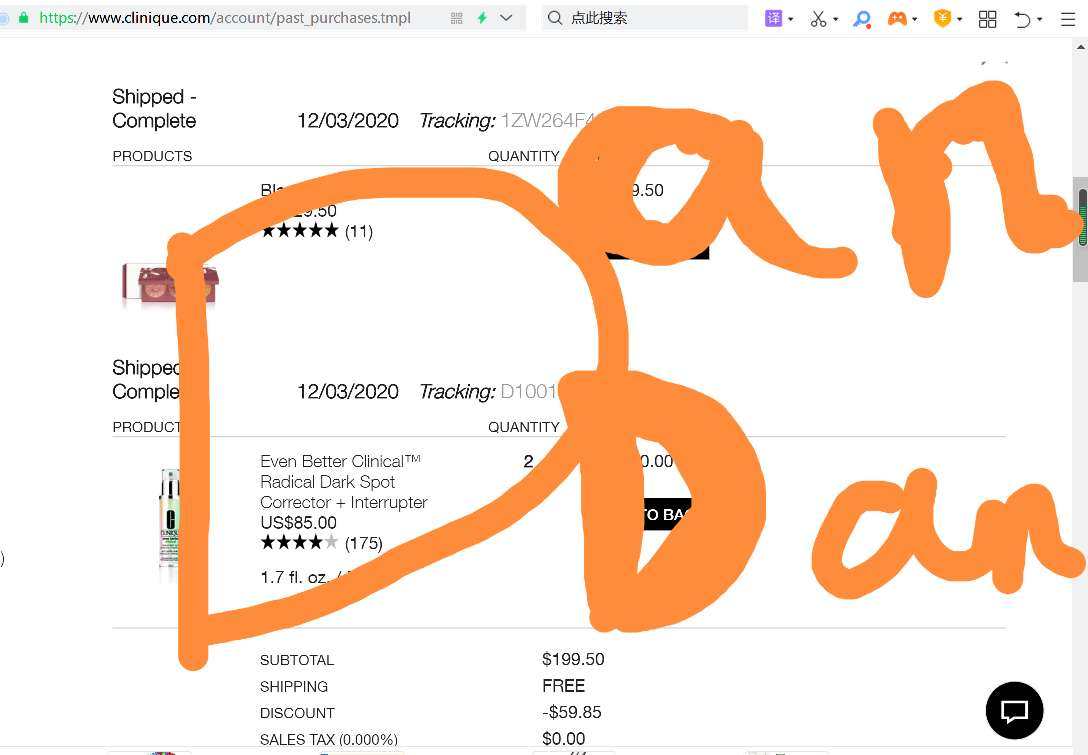Open the undo closed-tab dropdown arrow
Viewport: 1088px width, 755px height.
tap(1039, 19)
